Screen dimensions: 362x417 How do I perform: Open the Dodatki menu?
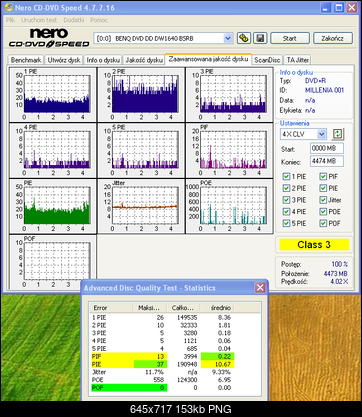(x=74, y=20)
